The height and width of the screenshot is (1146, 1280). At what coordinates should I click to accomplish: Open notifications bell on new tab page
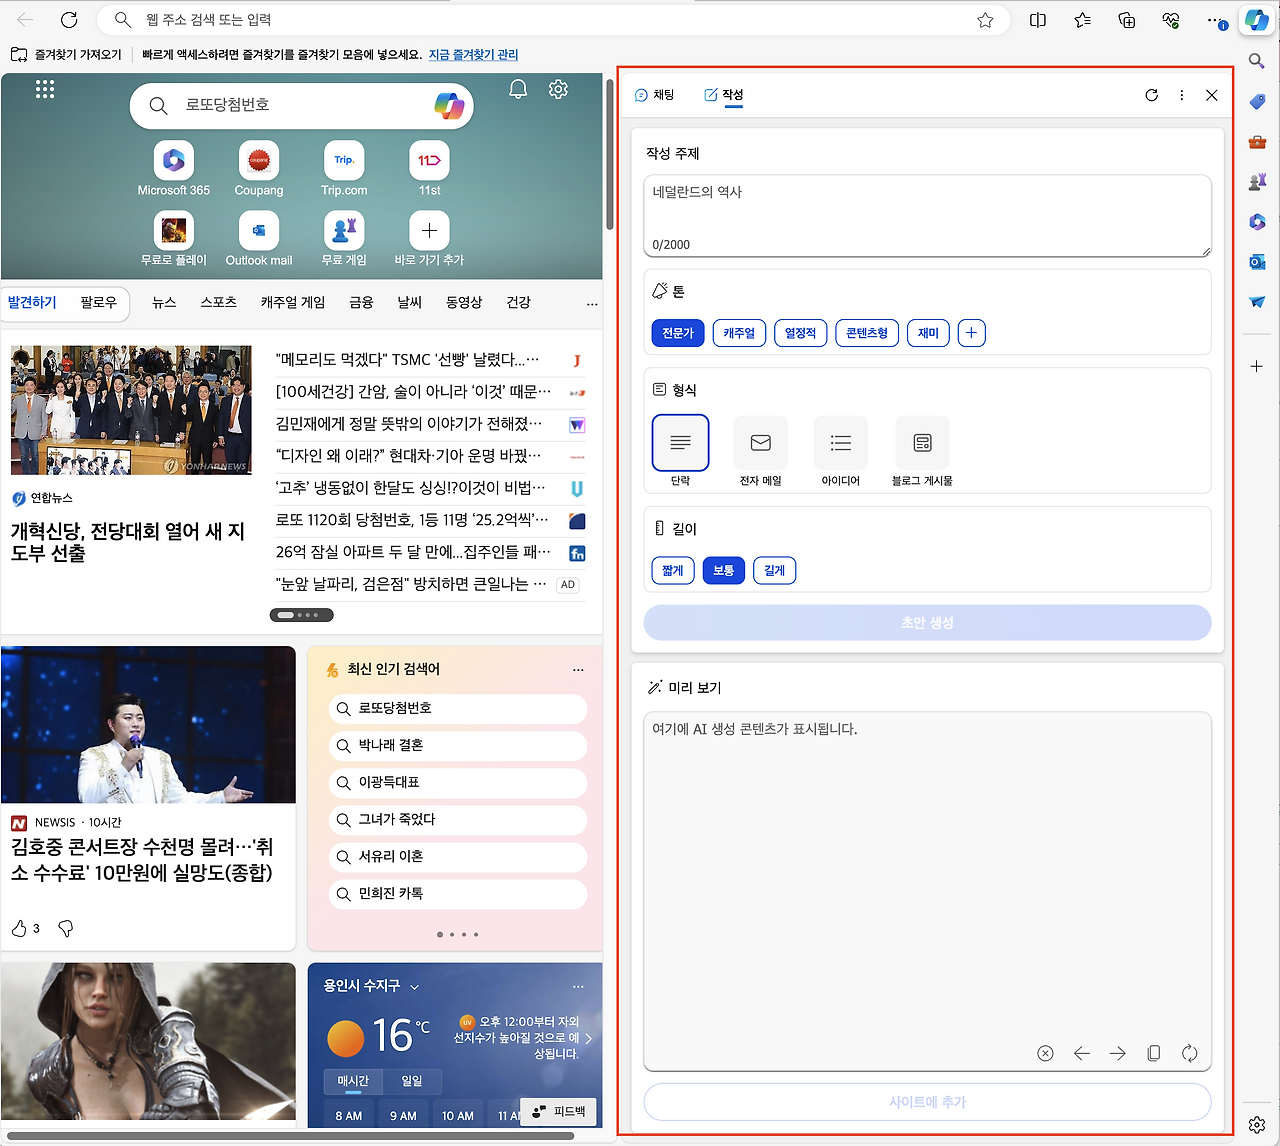click(518, 89)
